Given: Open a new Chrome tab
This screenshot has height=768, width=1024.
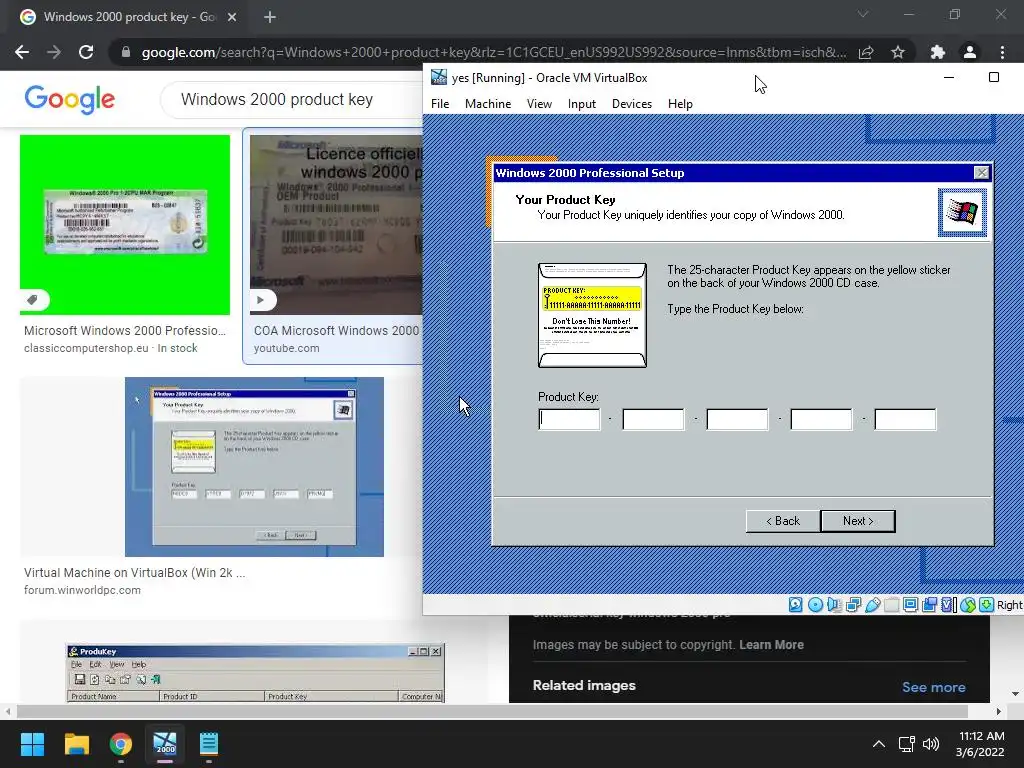Looking at the screenshot, I should (x=270, y=17).
